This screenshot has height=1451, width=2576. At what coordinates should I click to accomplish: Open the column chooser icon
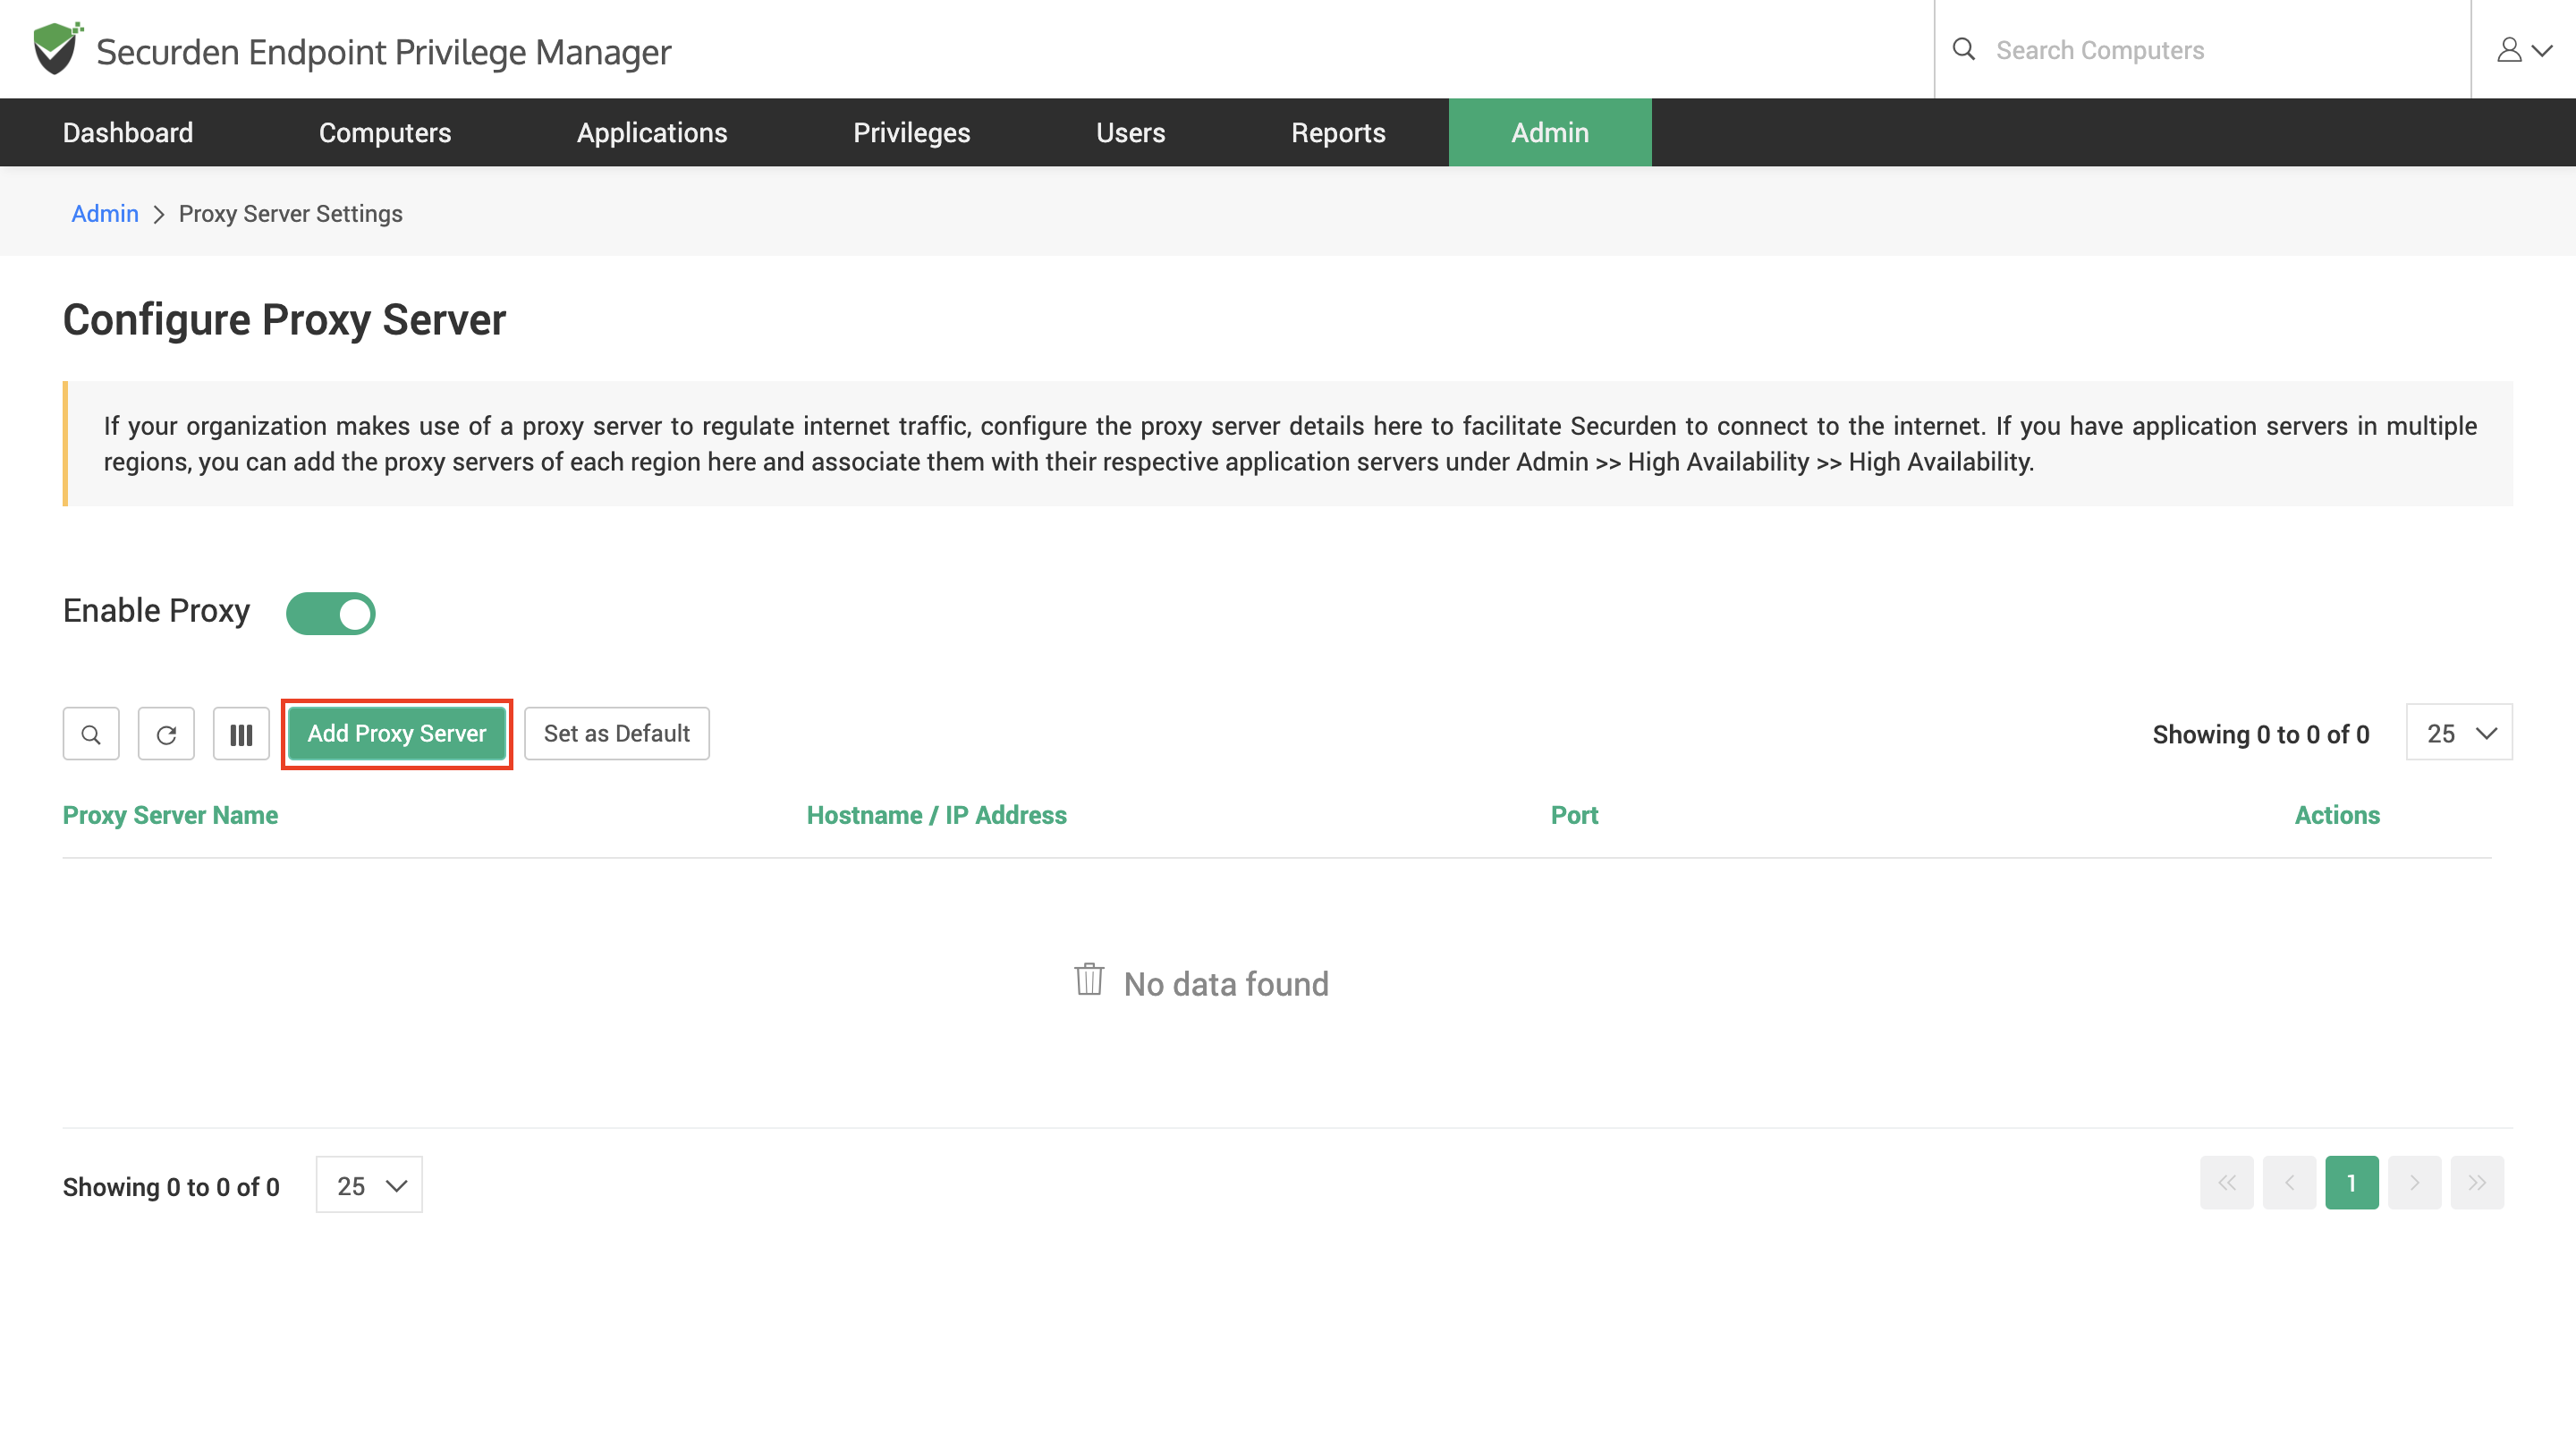coord(241,734)
